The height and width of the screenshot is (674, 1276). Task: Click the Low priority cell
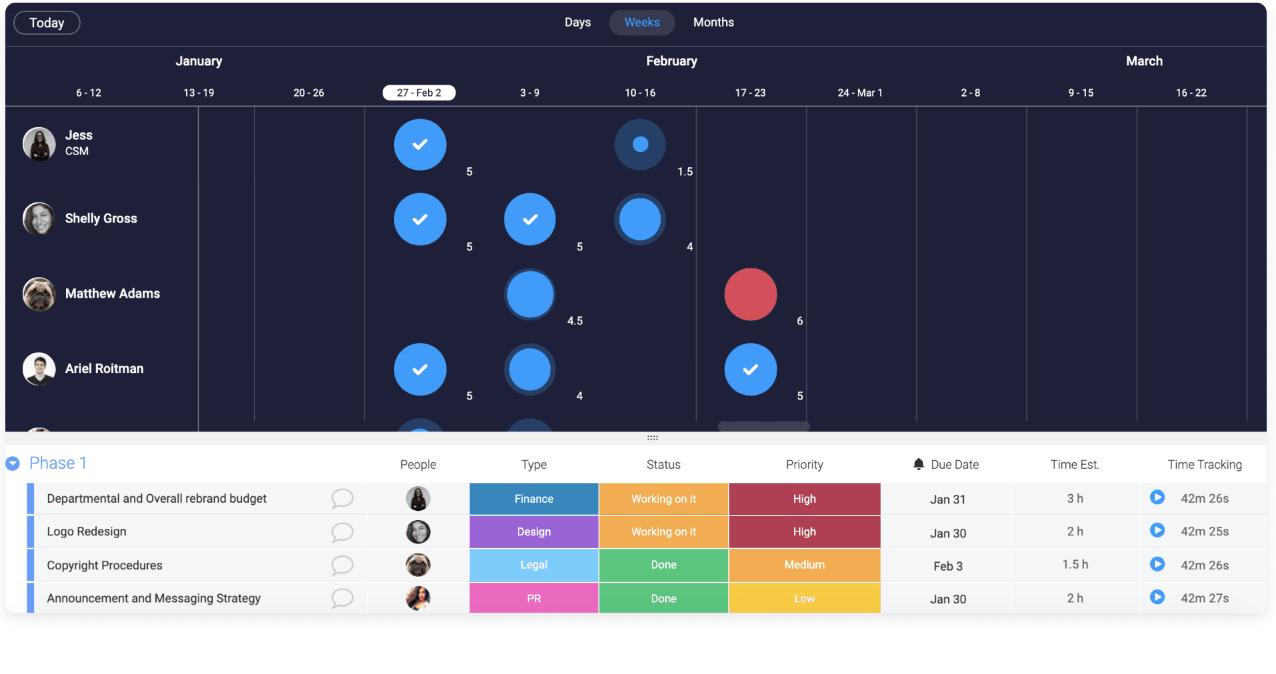point(804,598)
